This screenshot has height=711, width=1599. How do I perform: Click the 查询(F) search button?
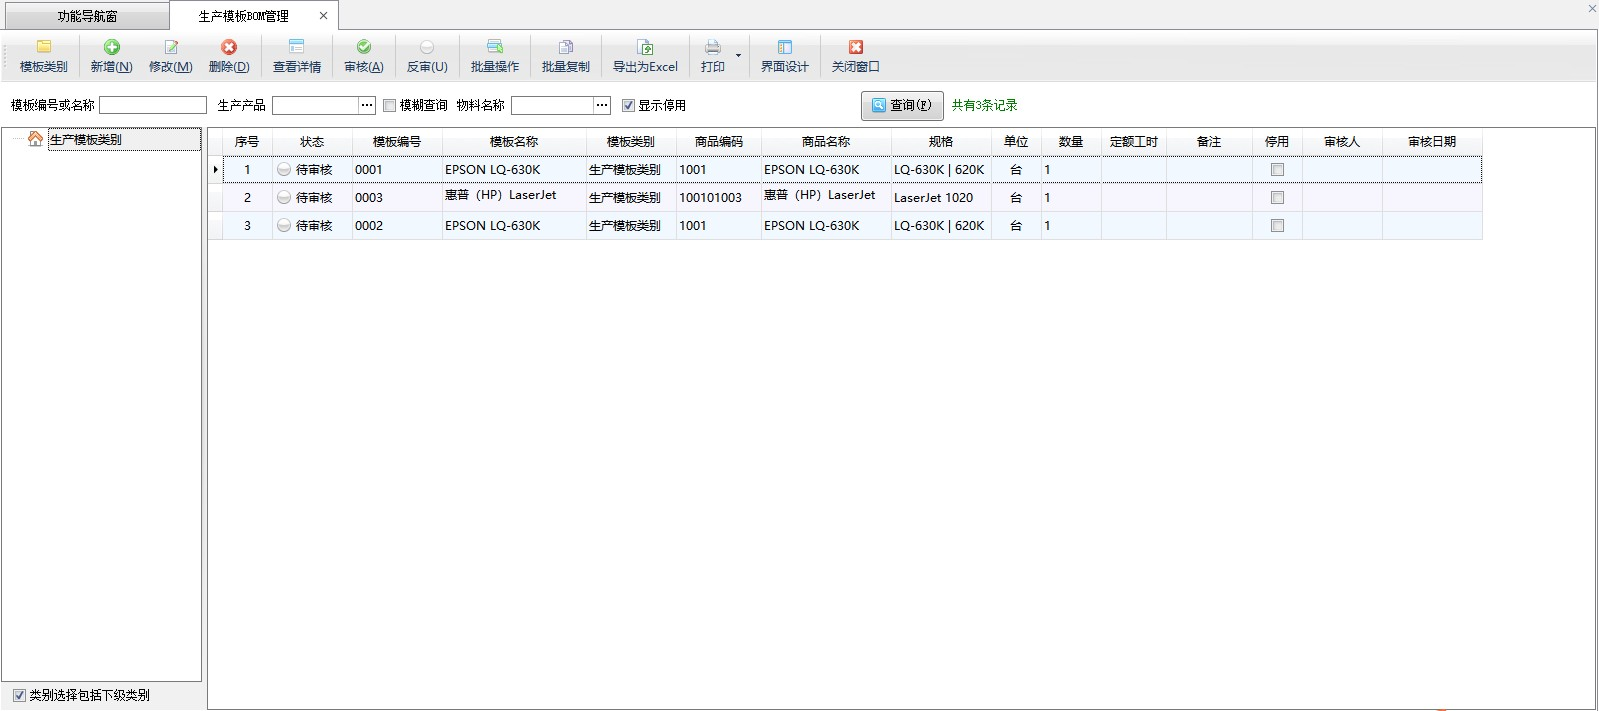click(x=901, y=105)
